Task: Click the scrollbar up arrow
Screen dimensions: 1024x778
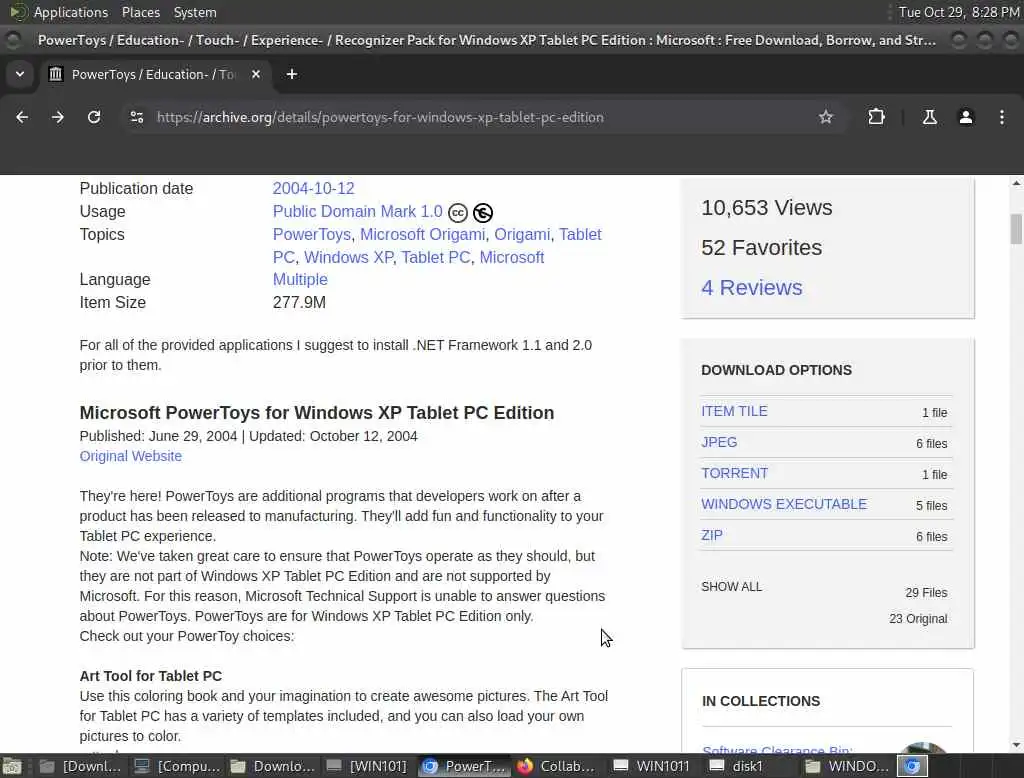Action: (1016, 184)
